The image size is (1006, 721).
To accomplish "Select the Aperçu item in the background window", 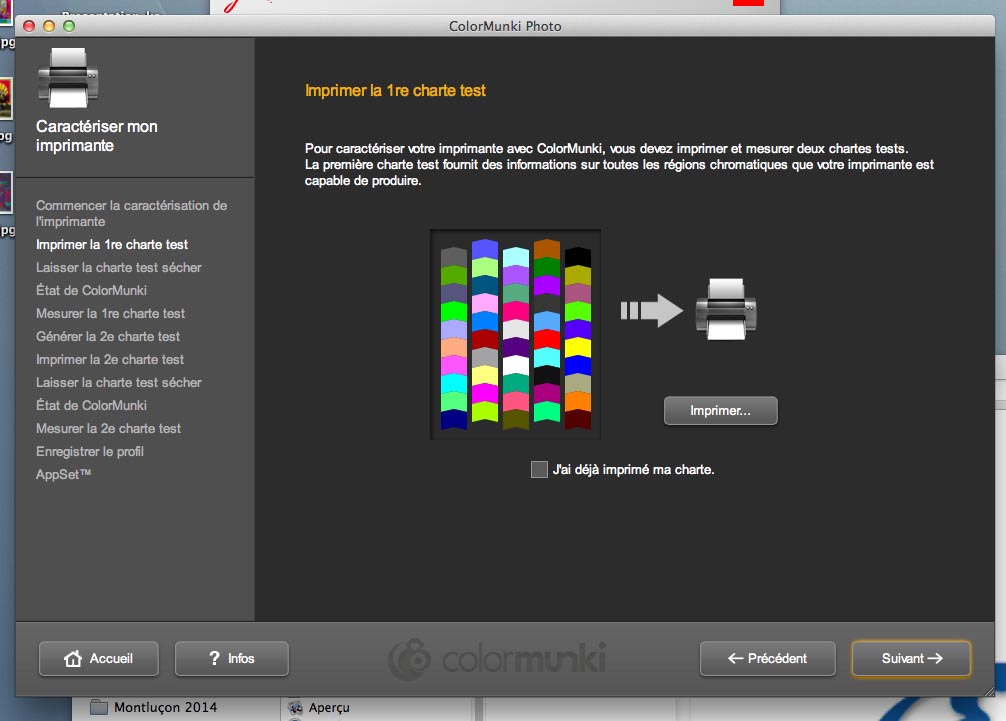I will coord(319,707).
